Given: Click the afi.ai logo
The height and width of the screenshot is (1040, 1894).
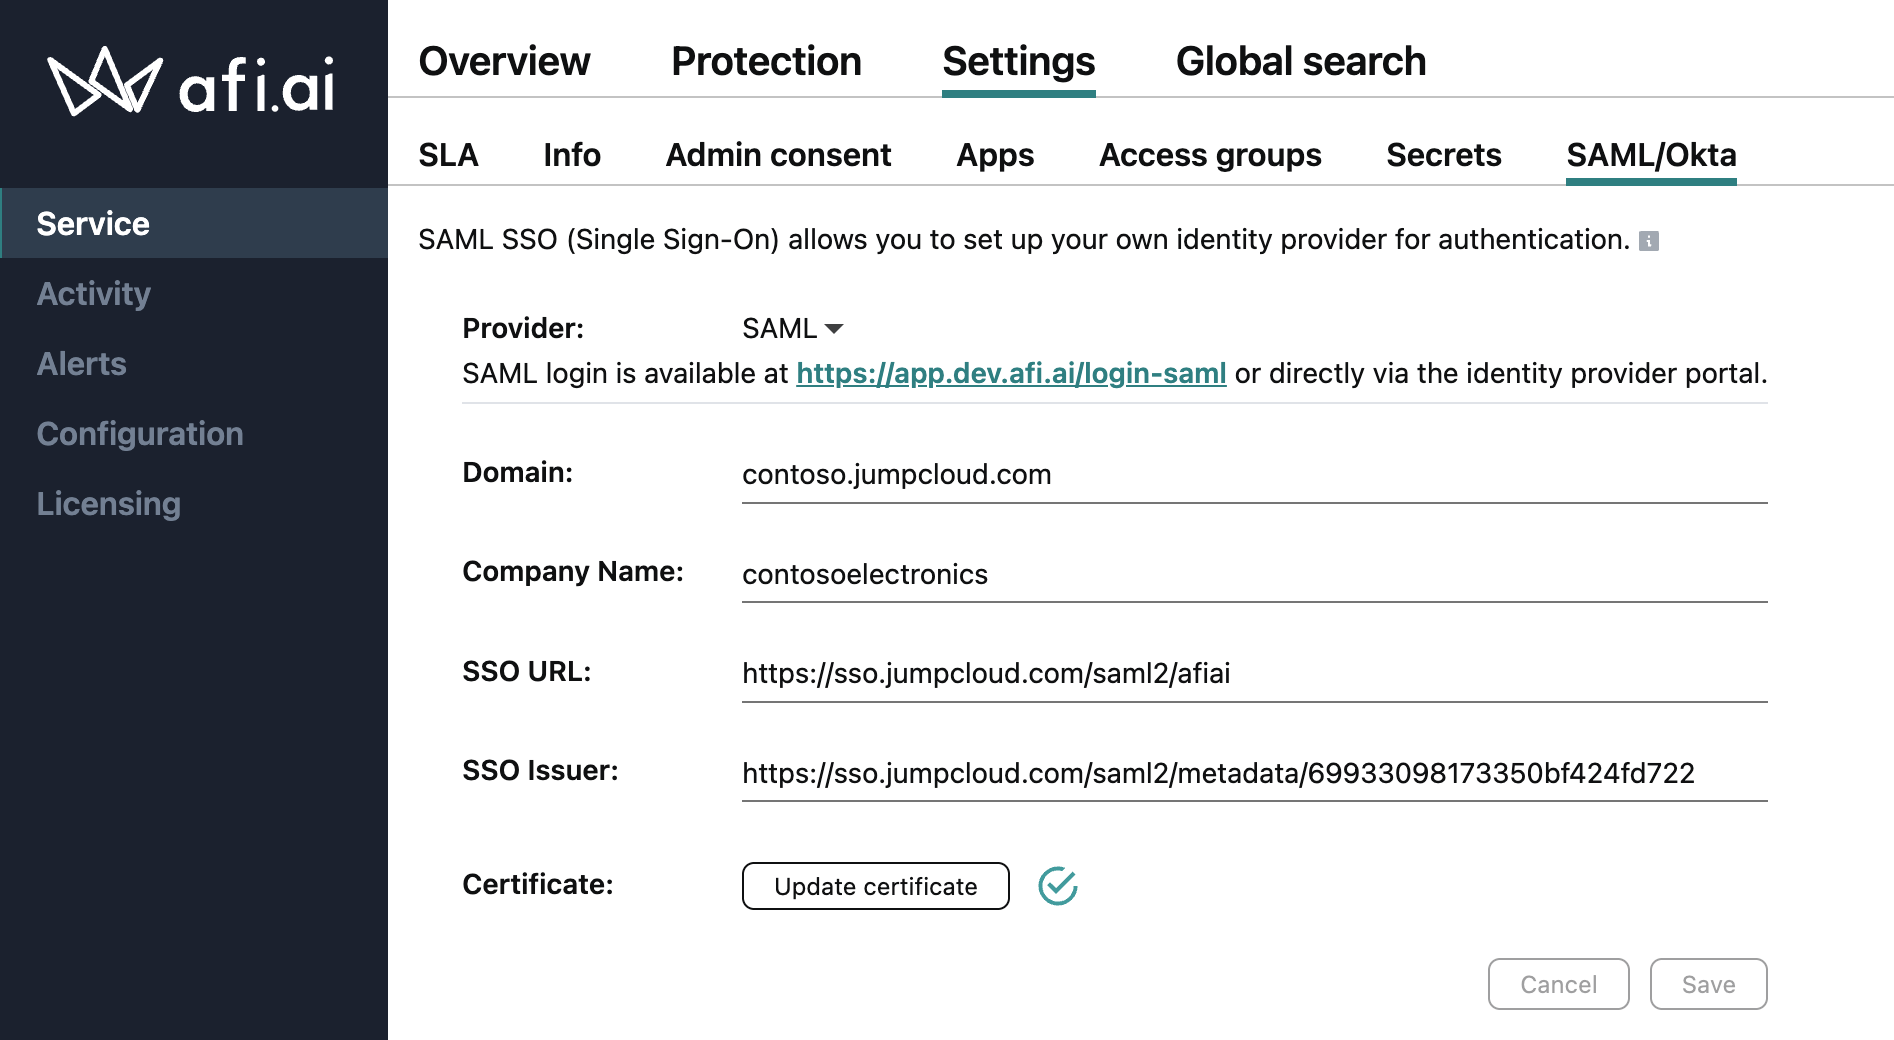Looking at the screenshot, I should point(192,83).
